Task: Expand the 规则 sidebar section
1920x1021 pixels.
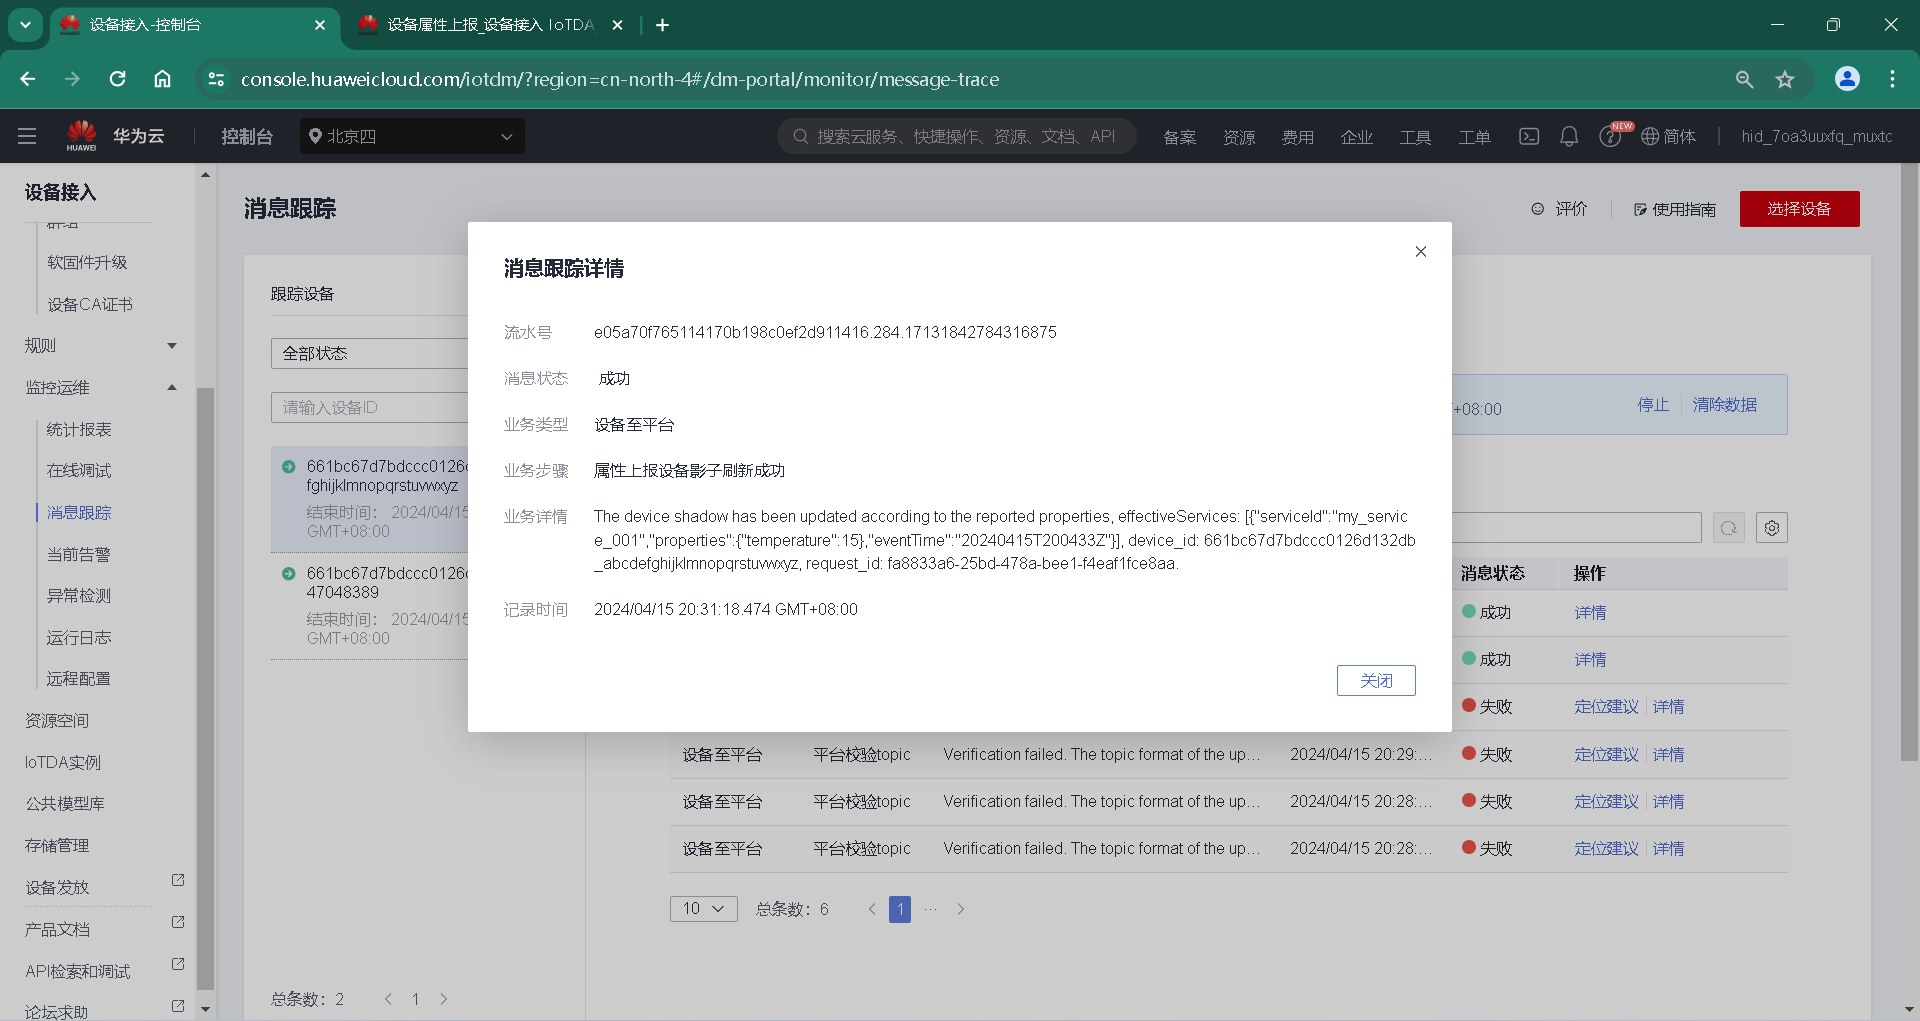Action: [x=100, y=346]
